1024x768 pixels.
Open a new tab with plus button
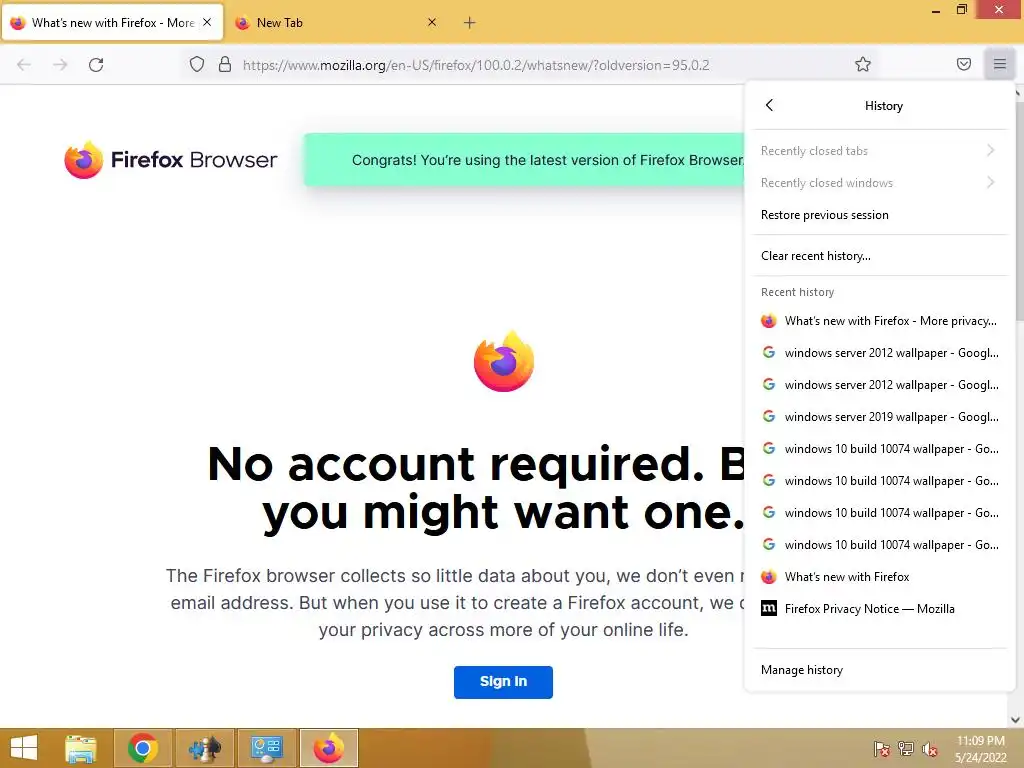click(x=469, y=23)
